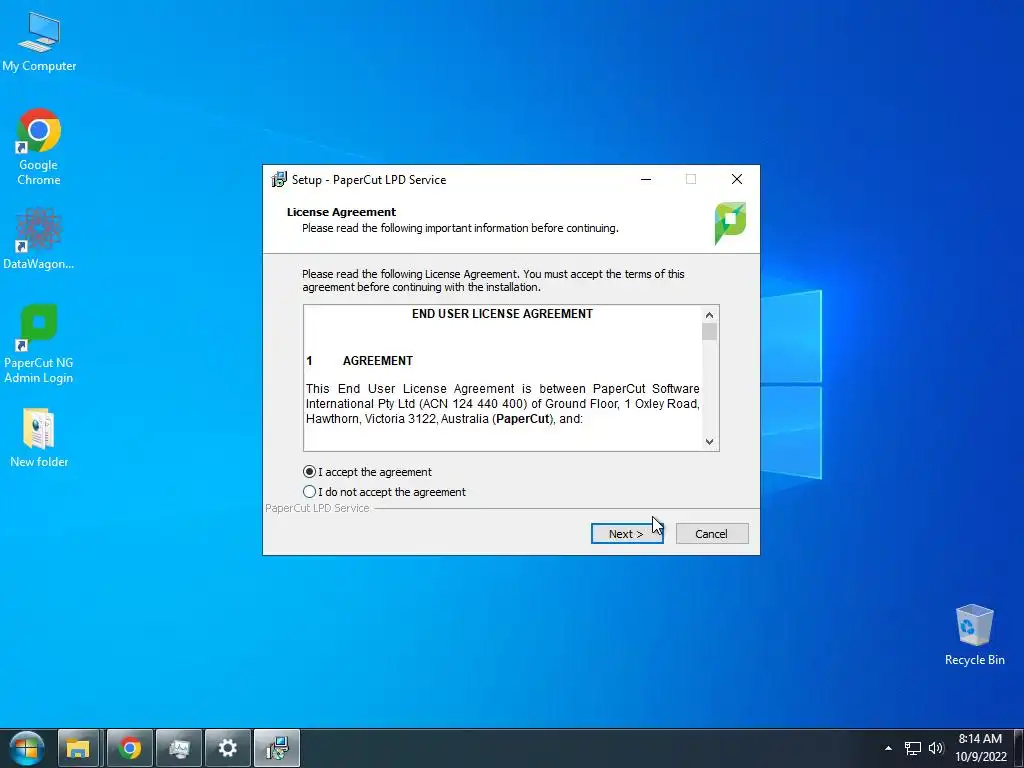Viewport: 1024px width, 768px height.
Task: Open the network tray icon
Action: pos(912,748)
